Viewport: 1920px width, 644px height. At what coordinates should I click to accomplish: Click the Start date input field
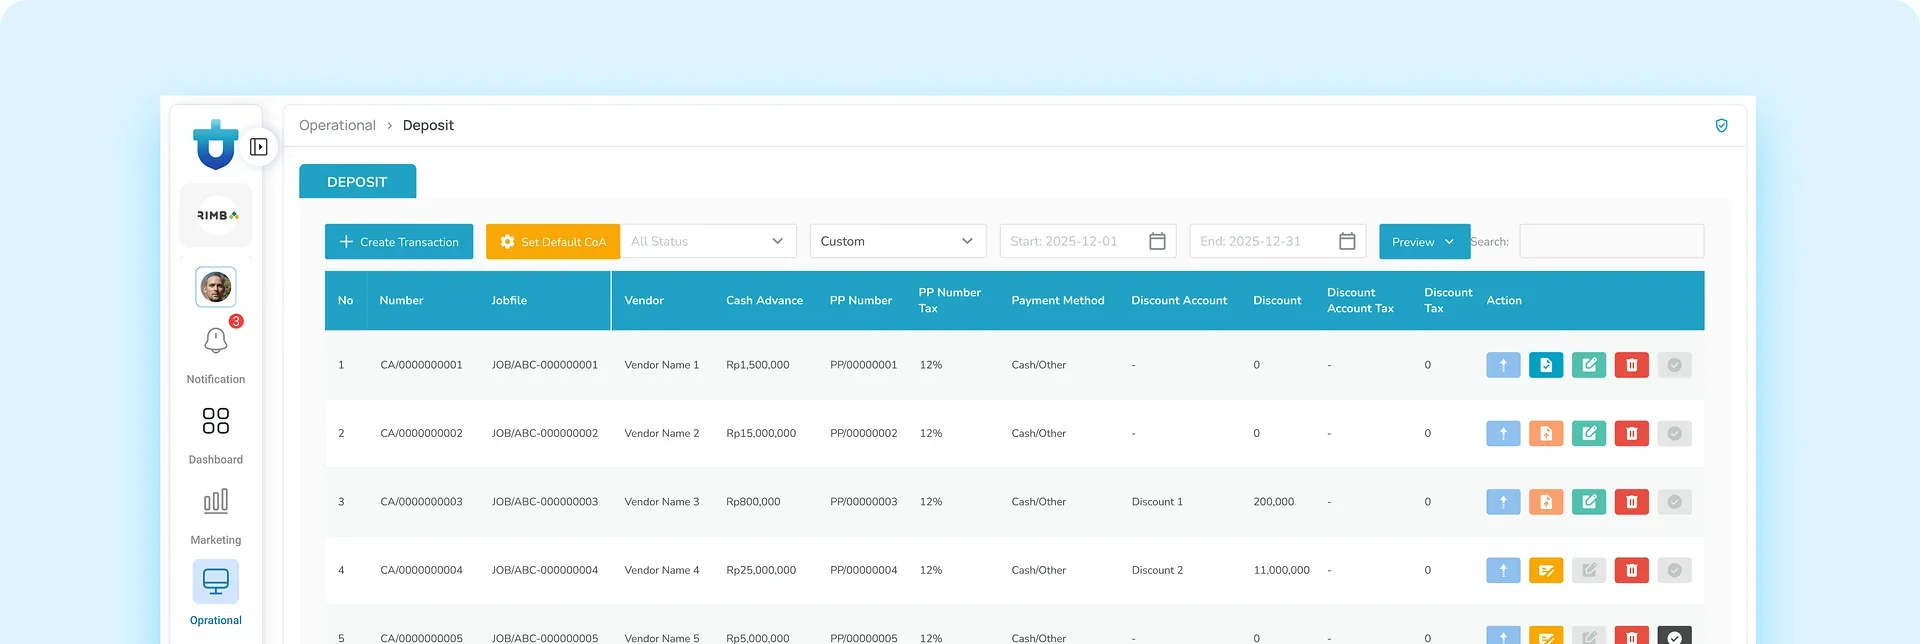point(1088,241)
